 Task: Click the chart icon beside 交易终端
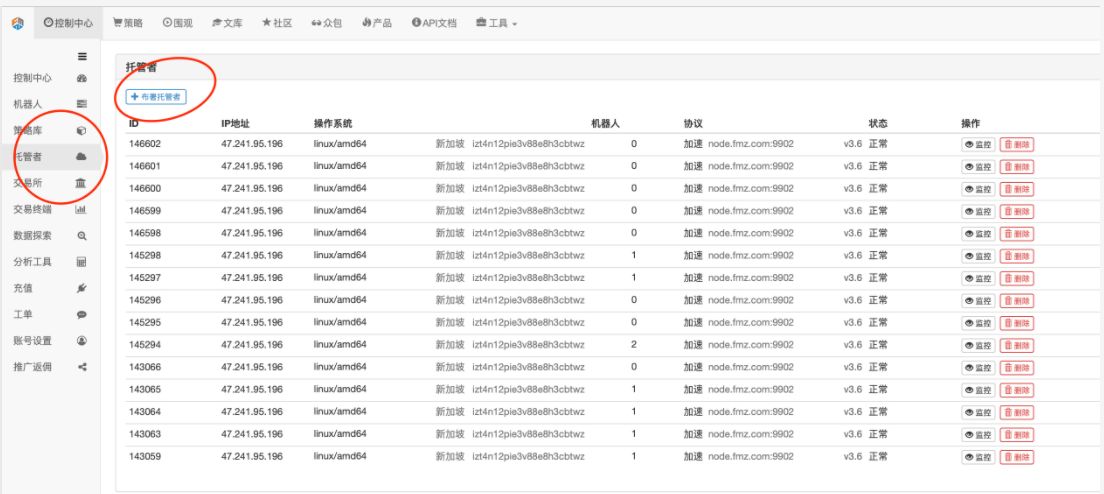pos(81,209)
